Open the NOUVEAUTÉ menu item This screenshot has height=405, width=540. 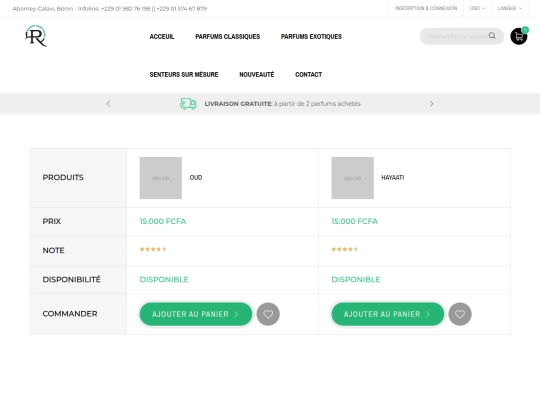[x=257, y=74]
